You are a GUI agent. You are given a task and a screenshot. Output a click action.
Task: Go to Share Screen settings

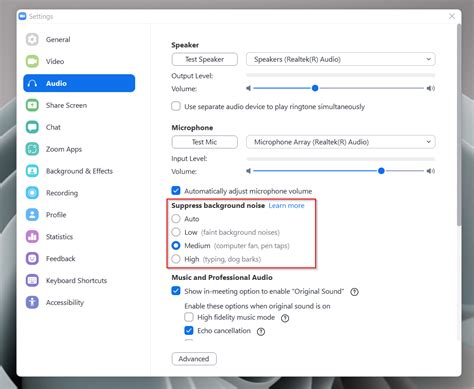[79, 105]
